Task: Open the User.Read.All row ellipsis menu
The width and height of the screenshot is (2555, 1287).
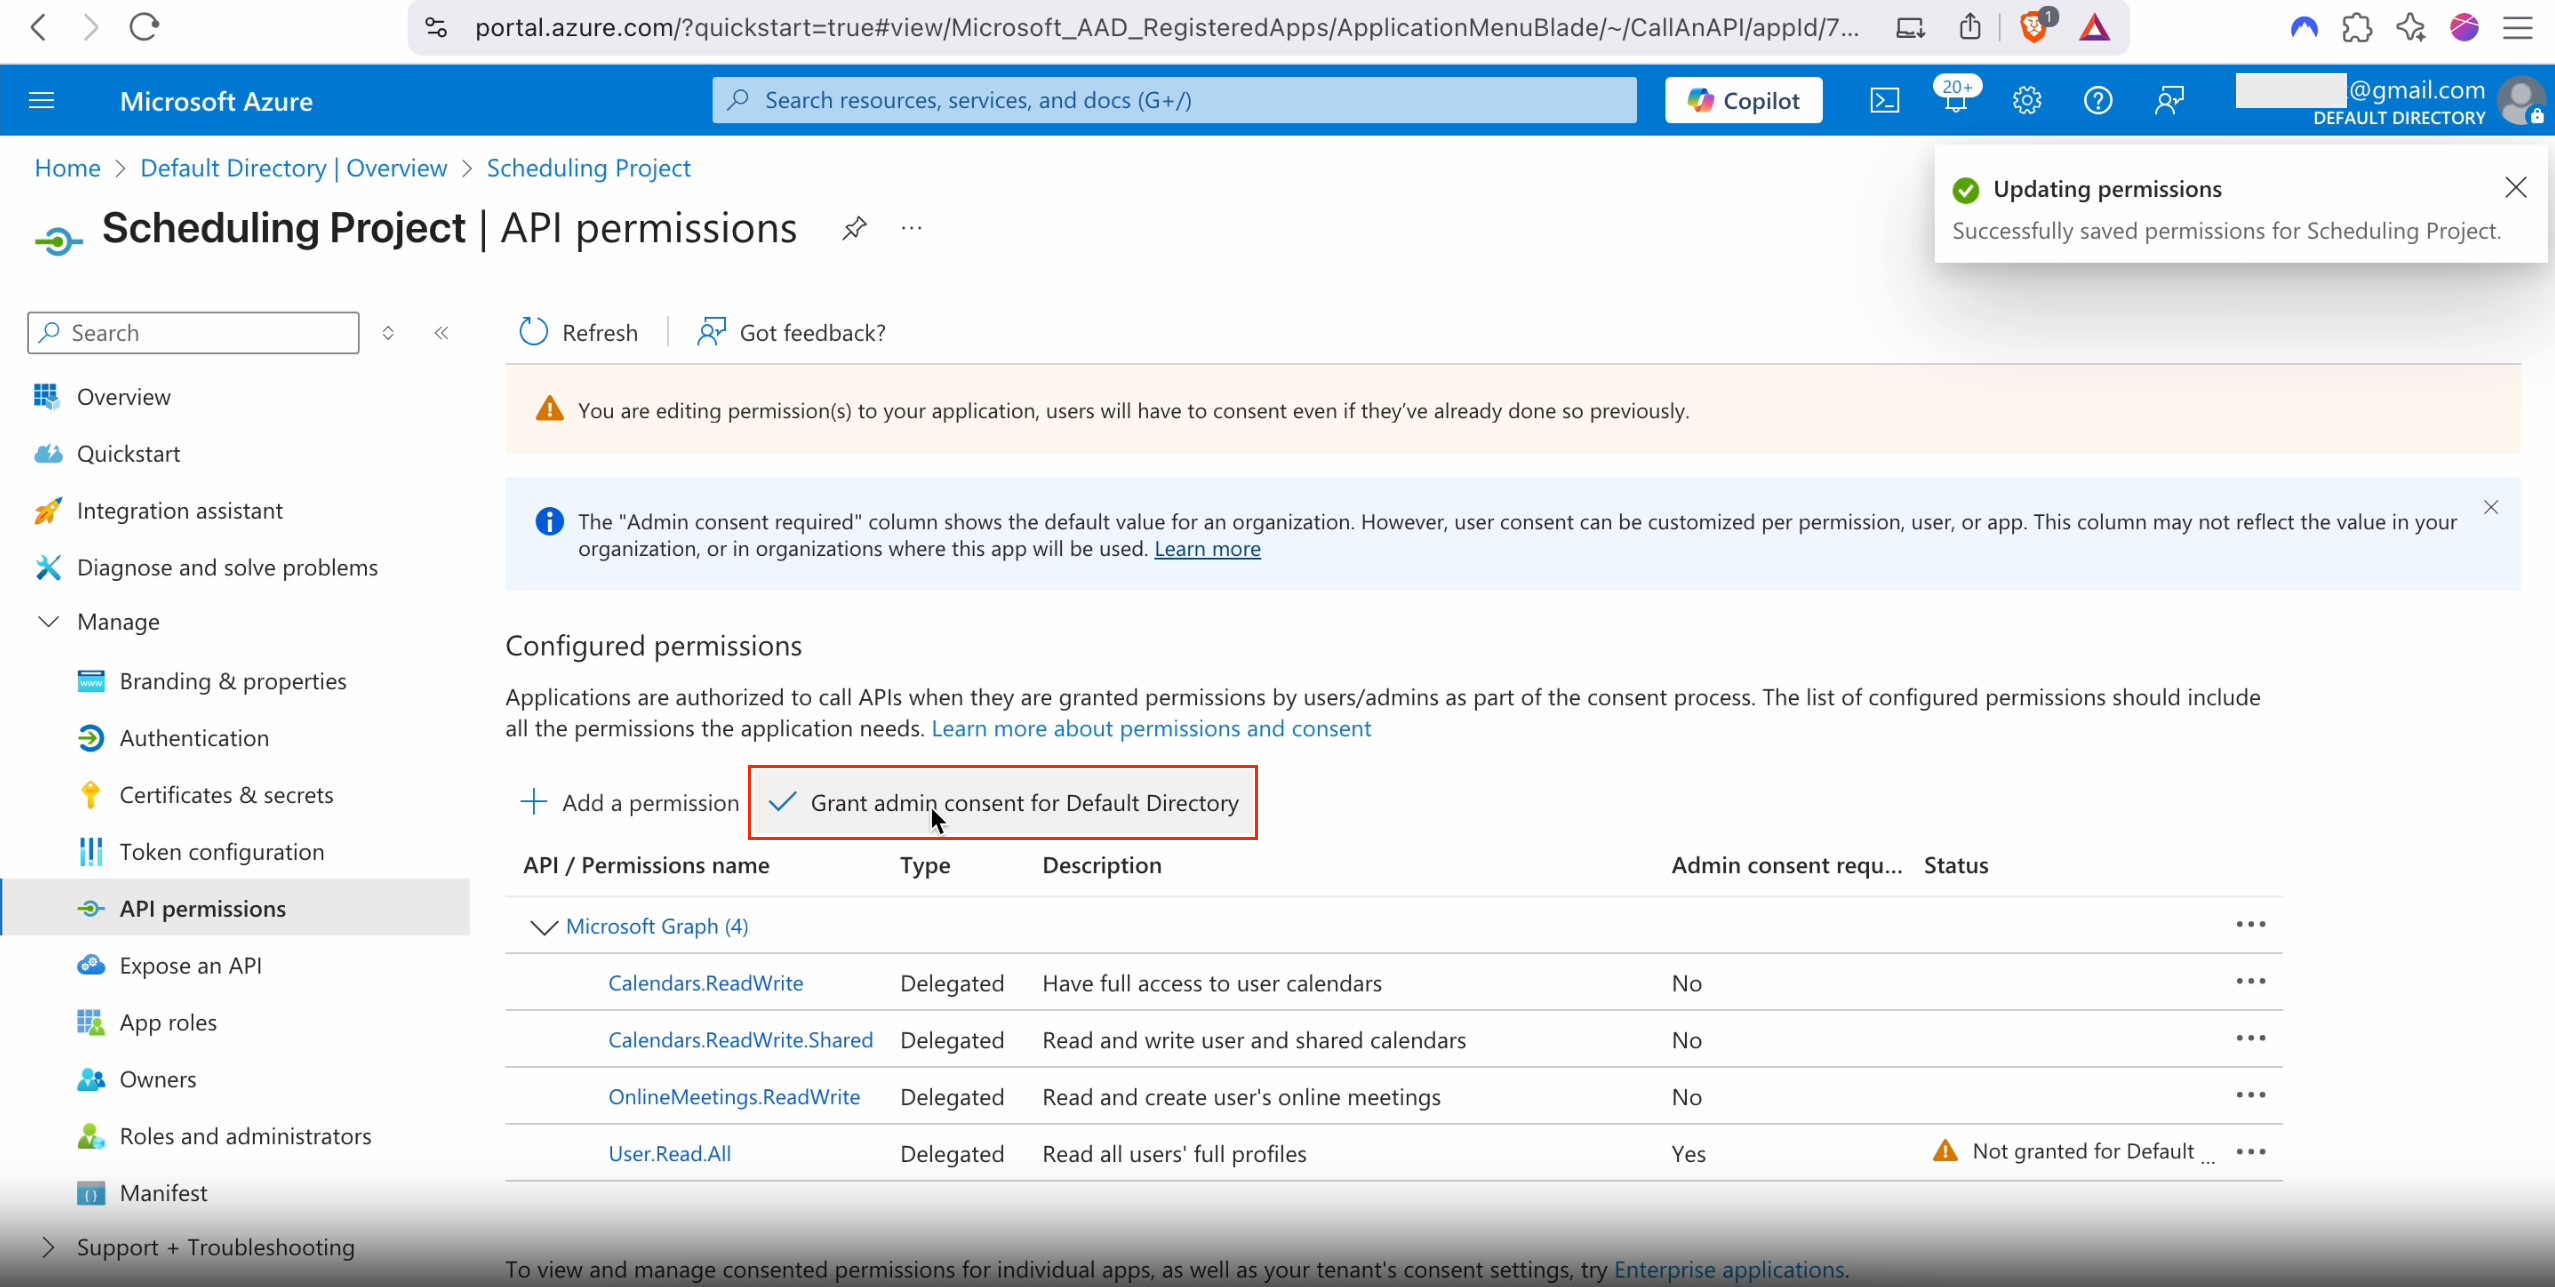Action: click(2251, 1152)
